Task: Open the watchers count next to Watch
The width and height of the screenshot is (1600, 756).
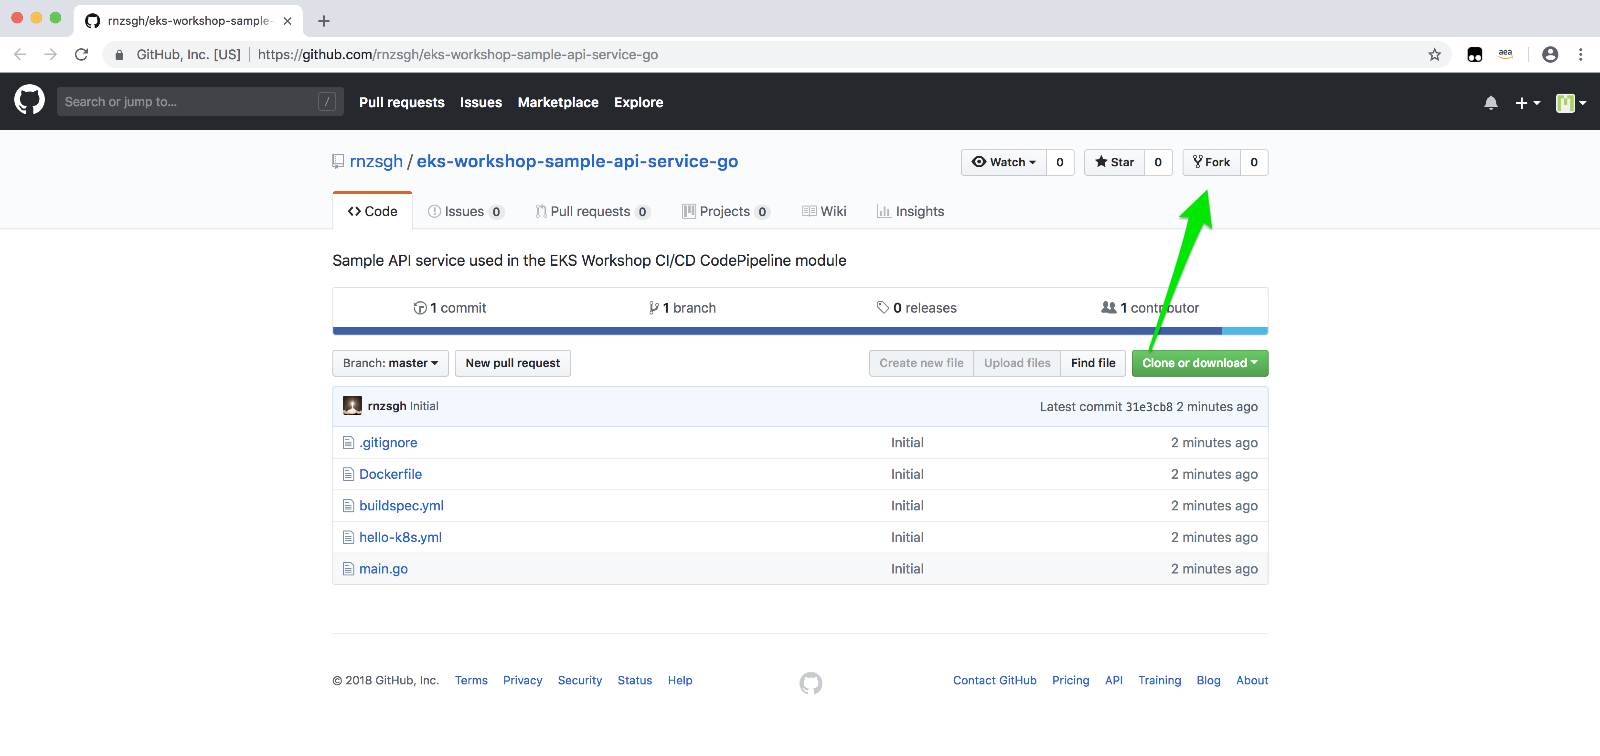Action: pyautogui.click(x=1060, y=162)
